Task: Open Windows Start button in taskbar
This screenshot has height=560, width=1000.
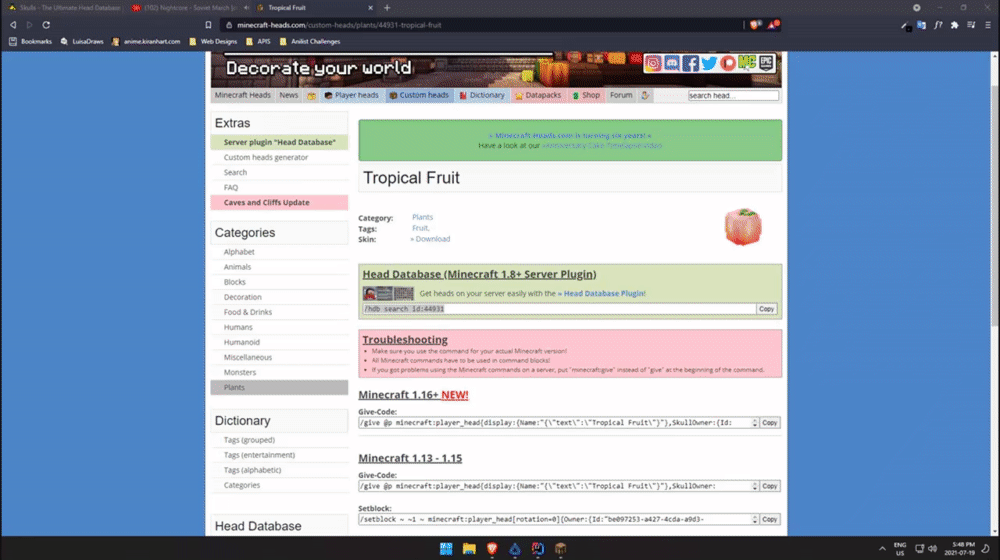Action: click(446, 549)
